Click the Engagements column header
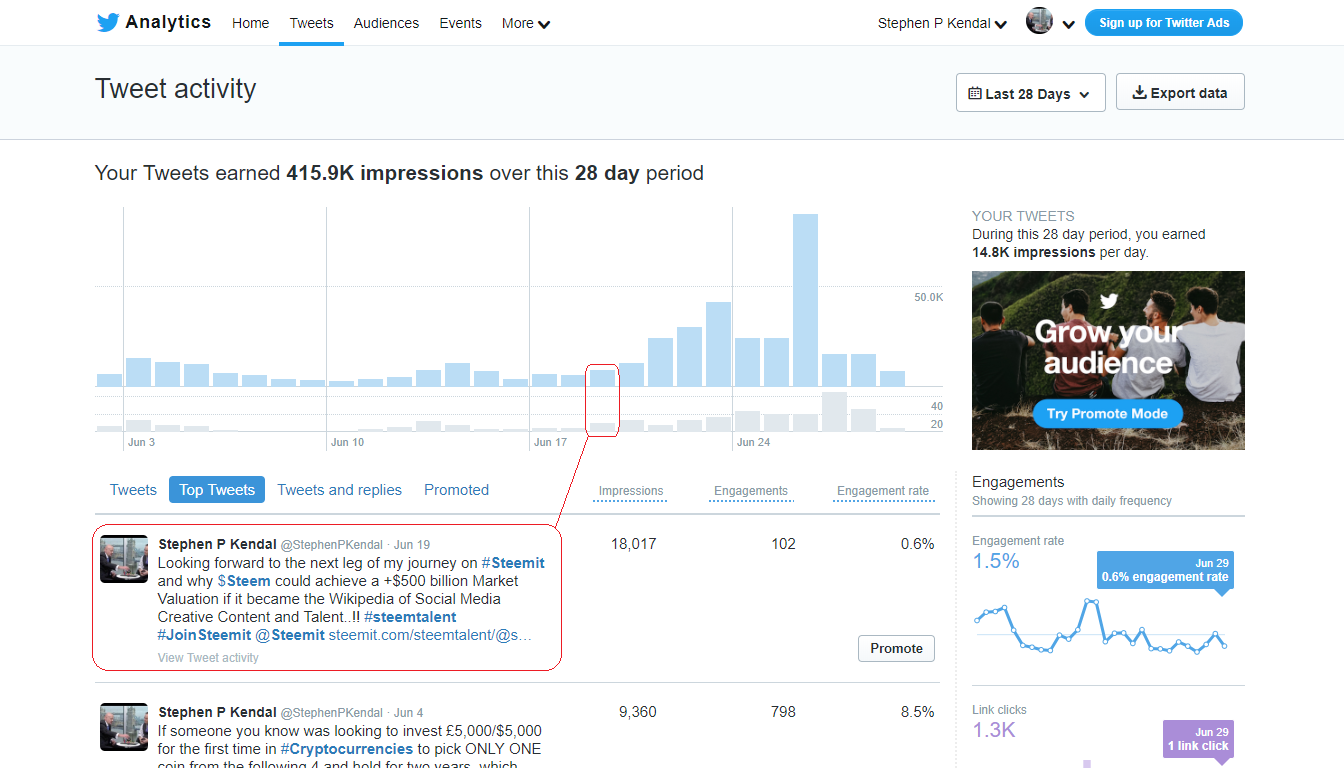This screenshot has width=1344, height=770. (751, 491)
